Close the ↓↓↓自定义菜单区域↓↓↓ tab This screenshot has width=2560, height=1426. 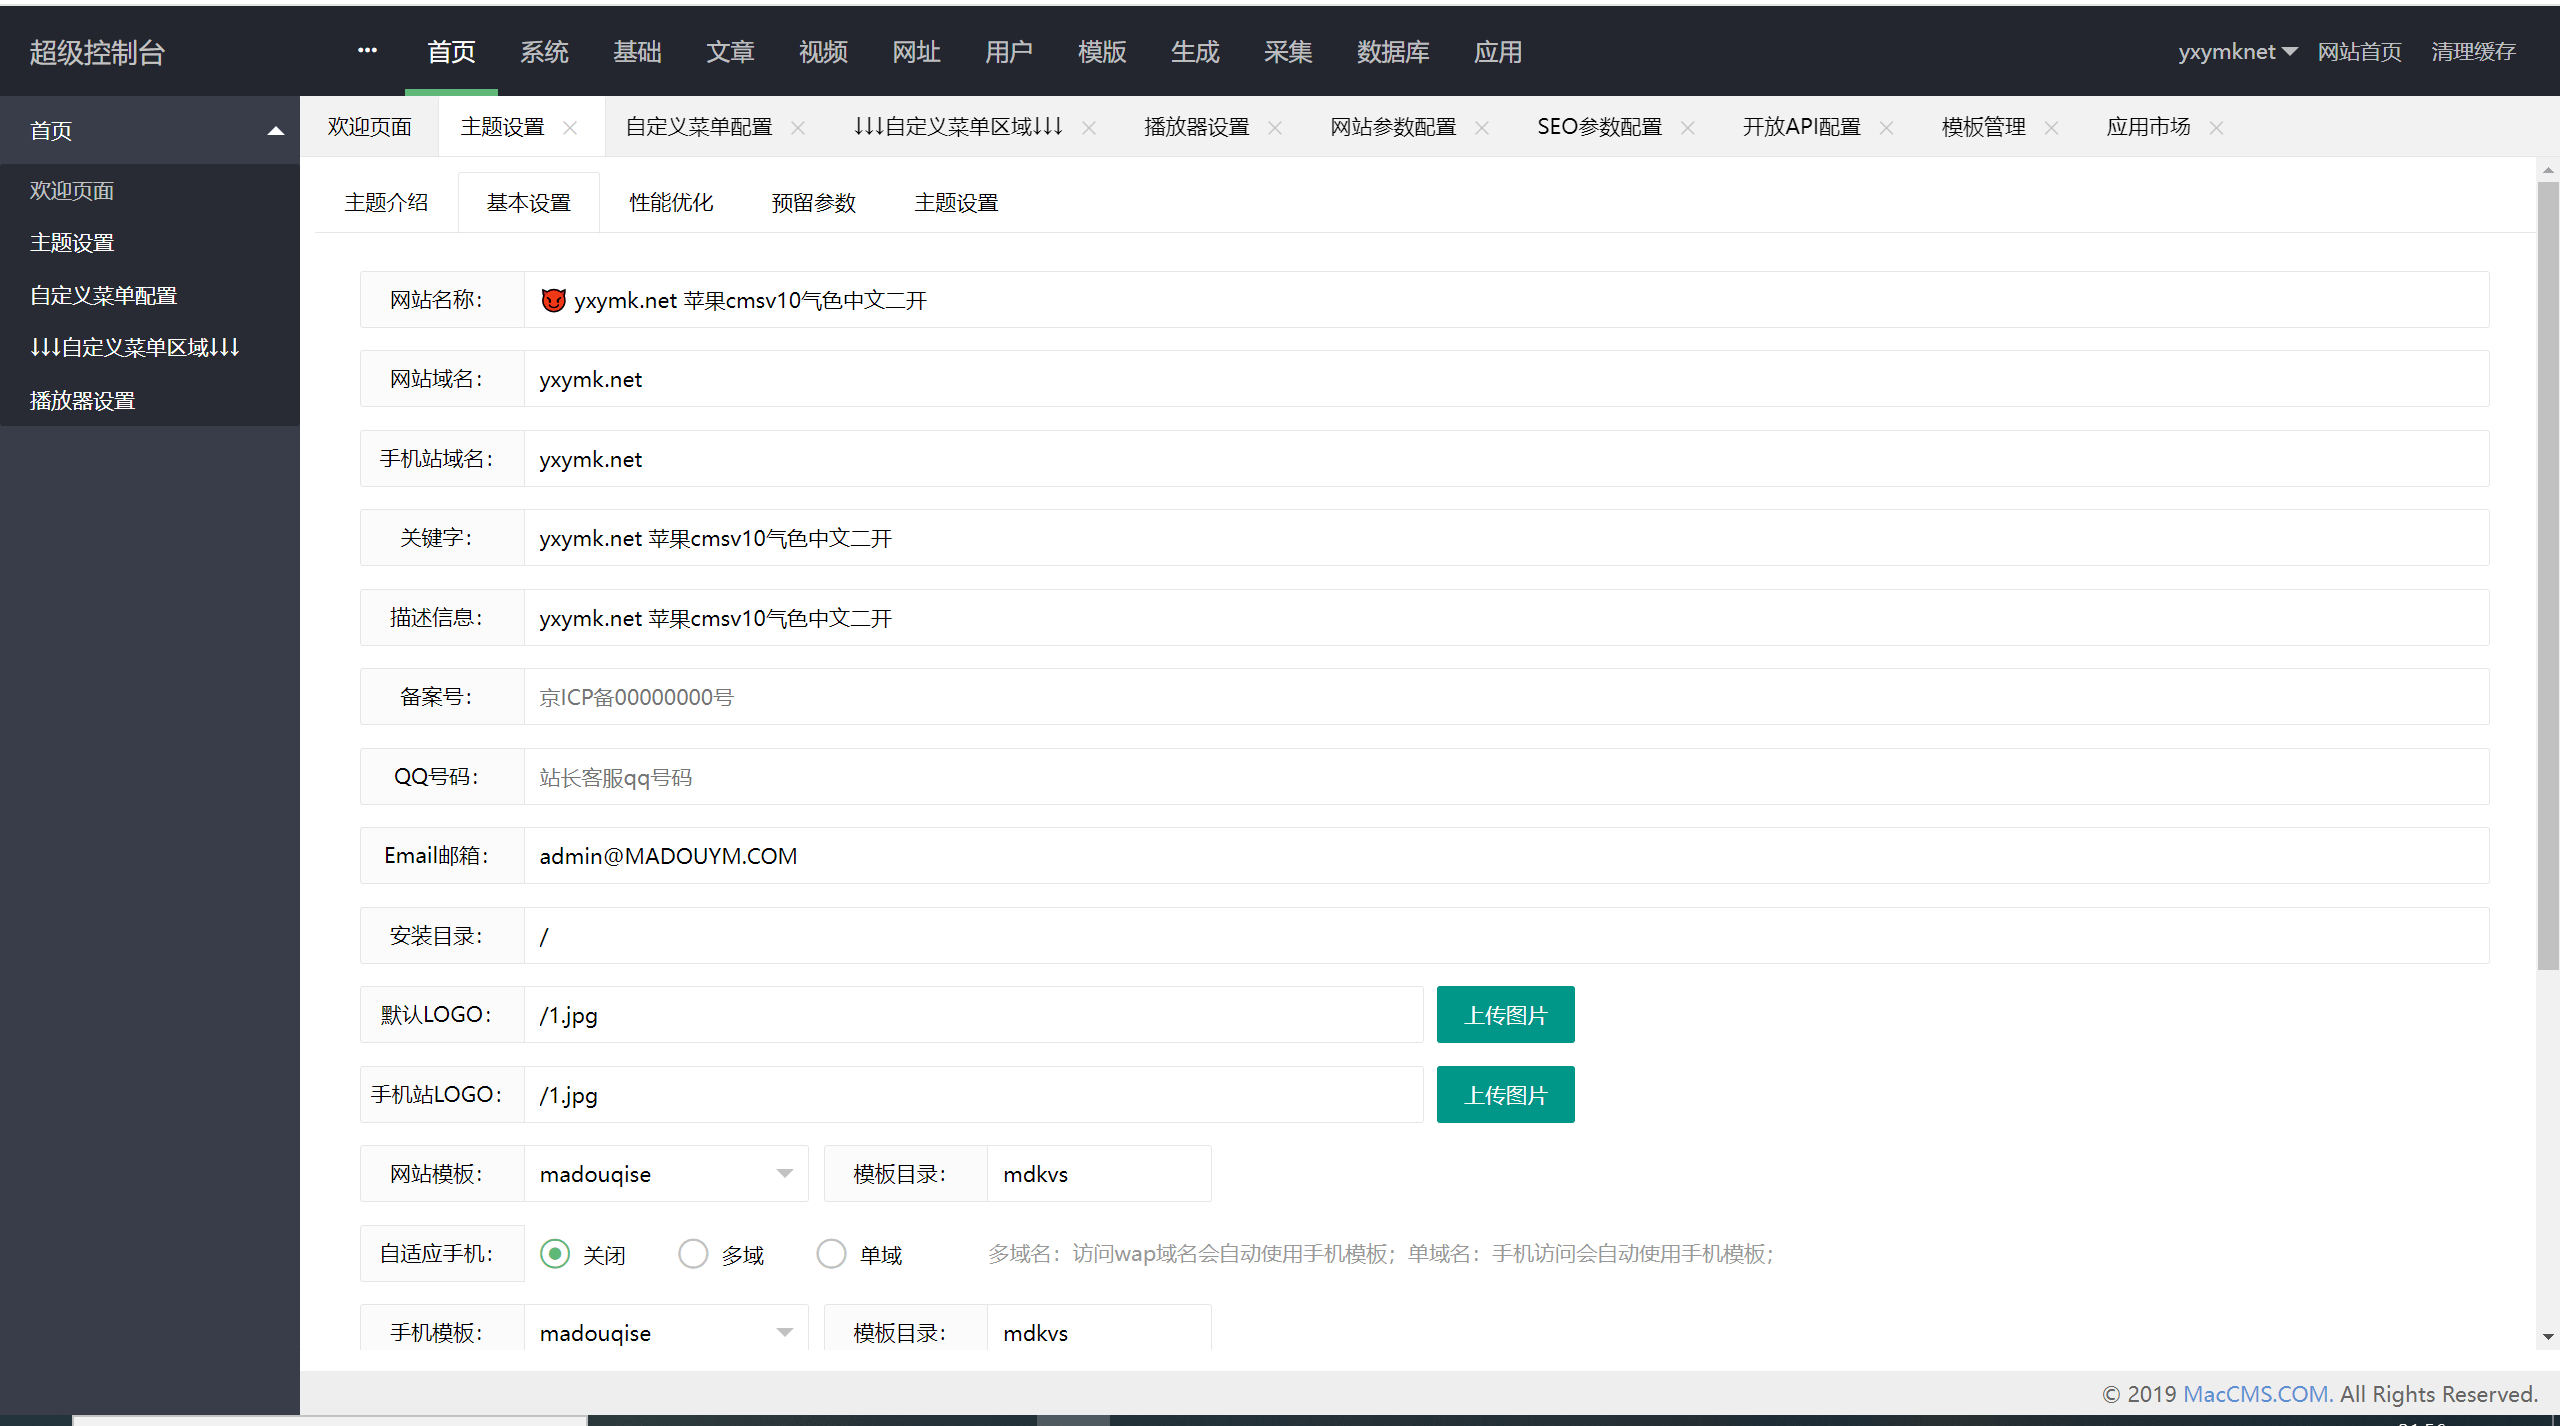pos(1089,128)
